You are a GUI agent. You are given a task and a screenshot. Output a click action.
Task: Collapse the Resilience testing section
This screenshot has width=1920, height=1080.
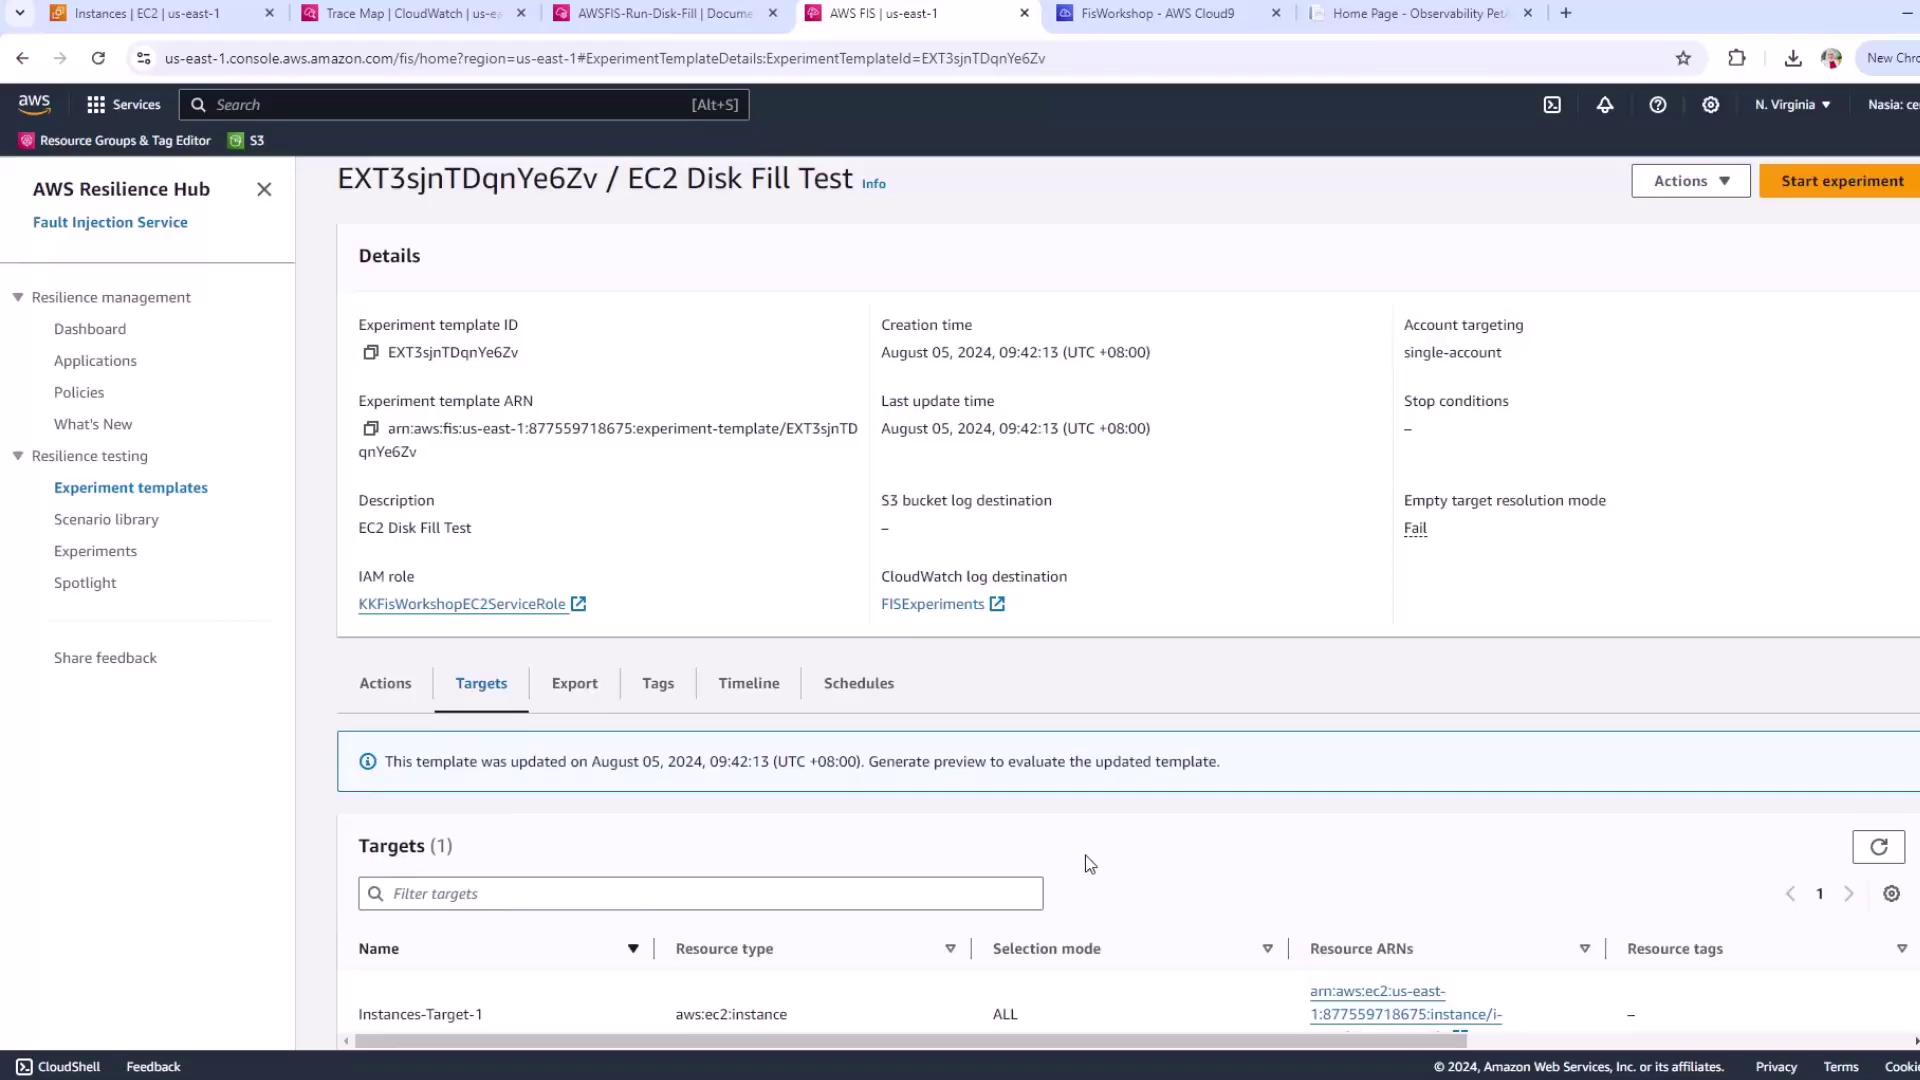coord(18,456)
